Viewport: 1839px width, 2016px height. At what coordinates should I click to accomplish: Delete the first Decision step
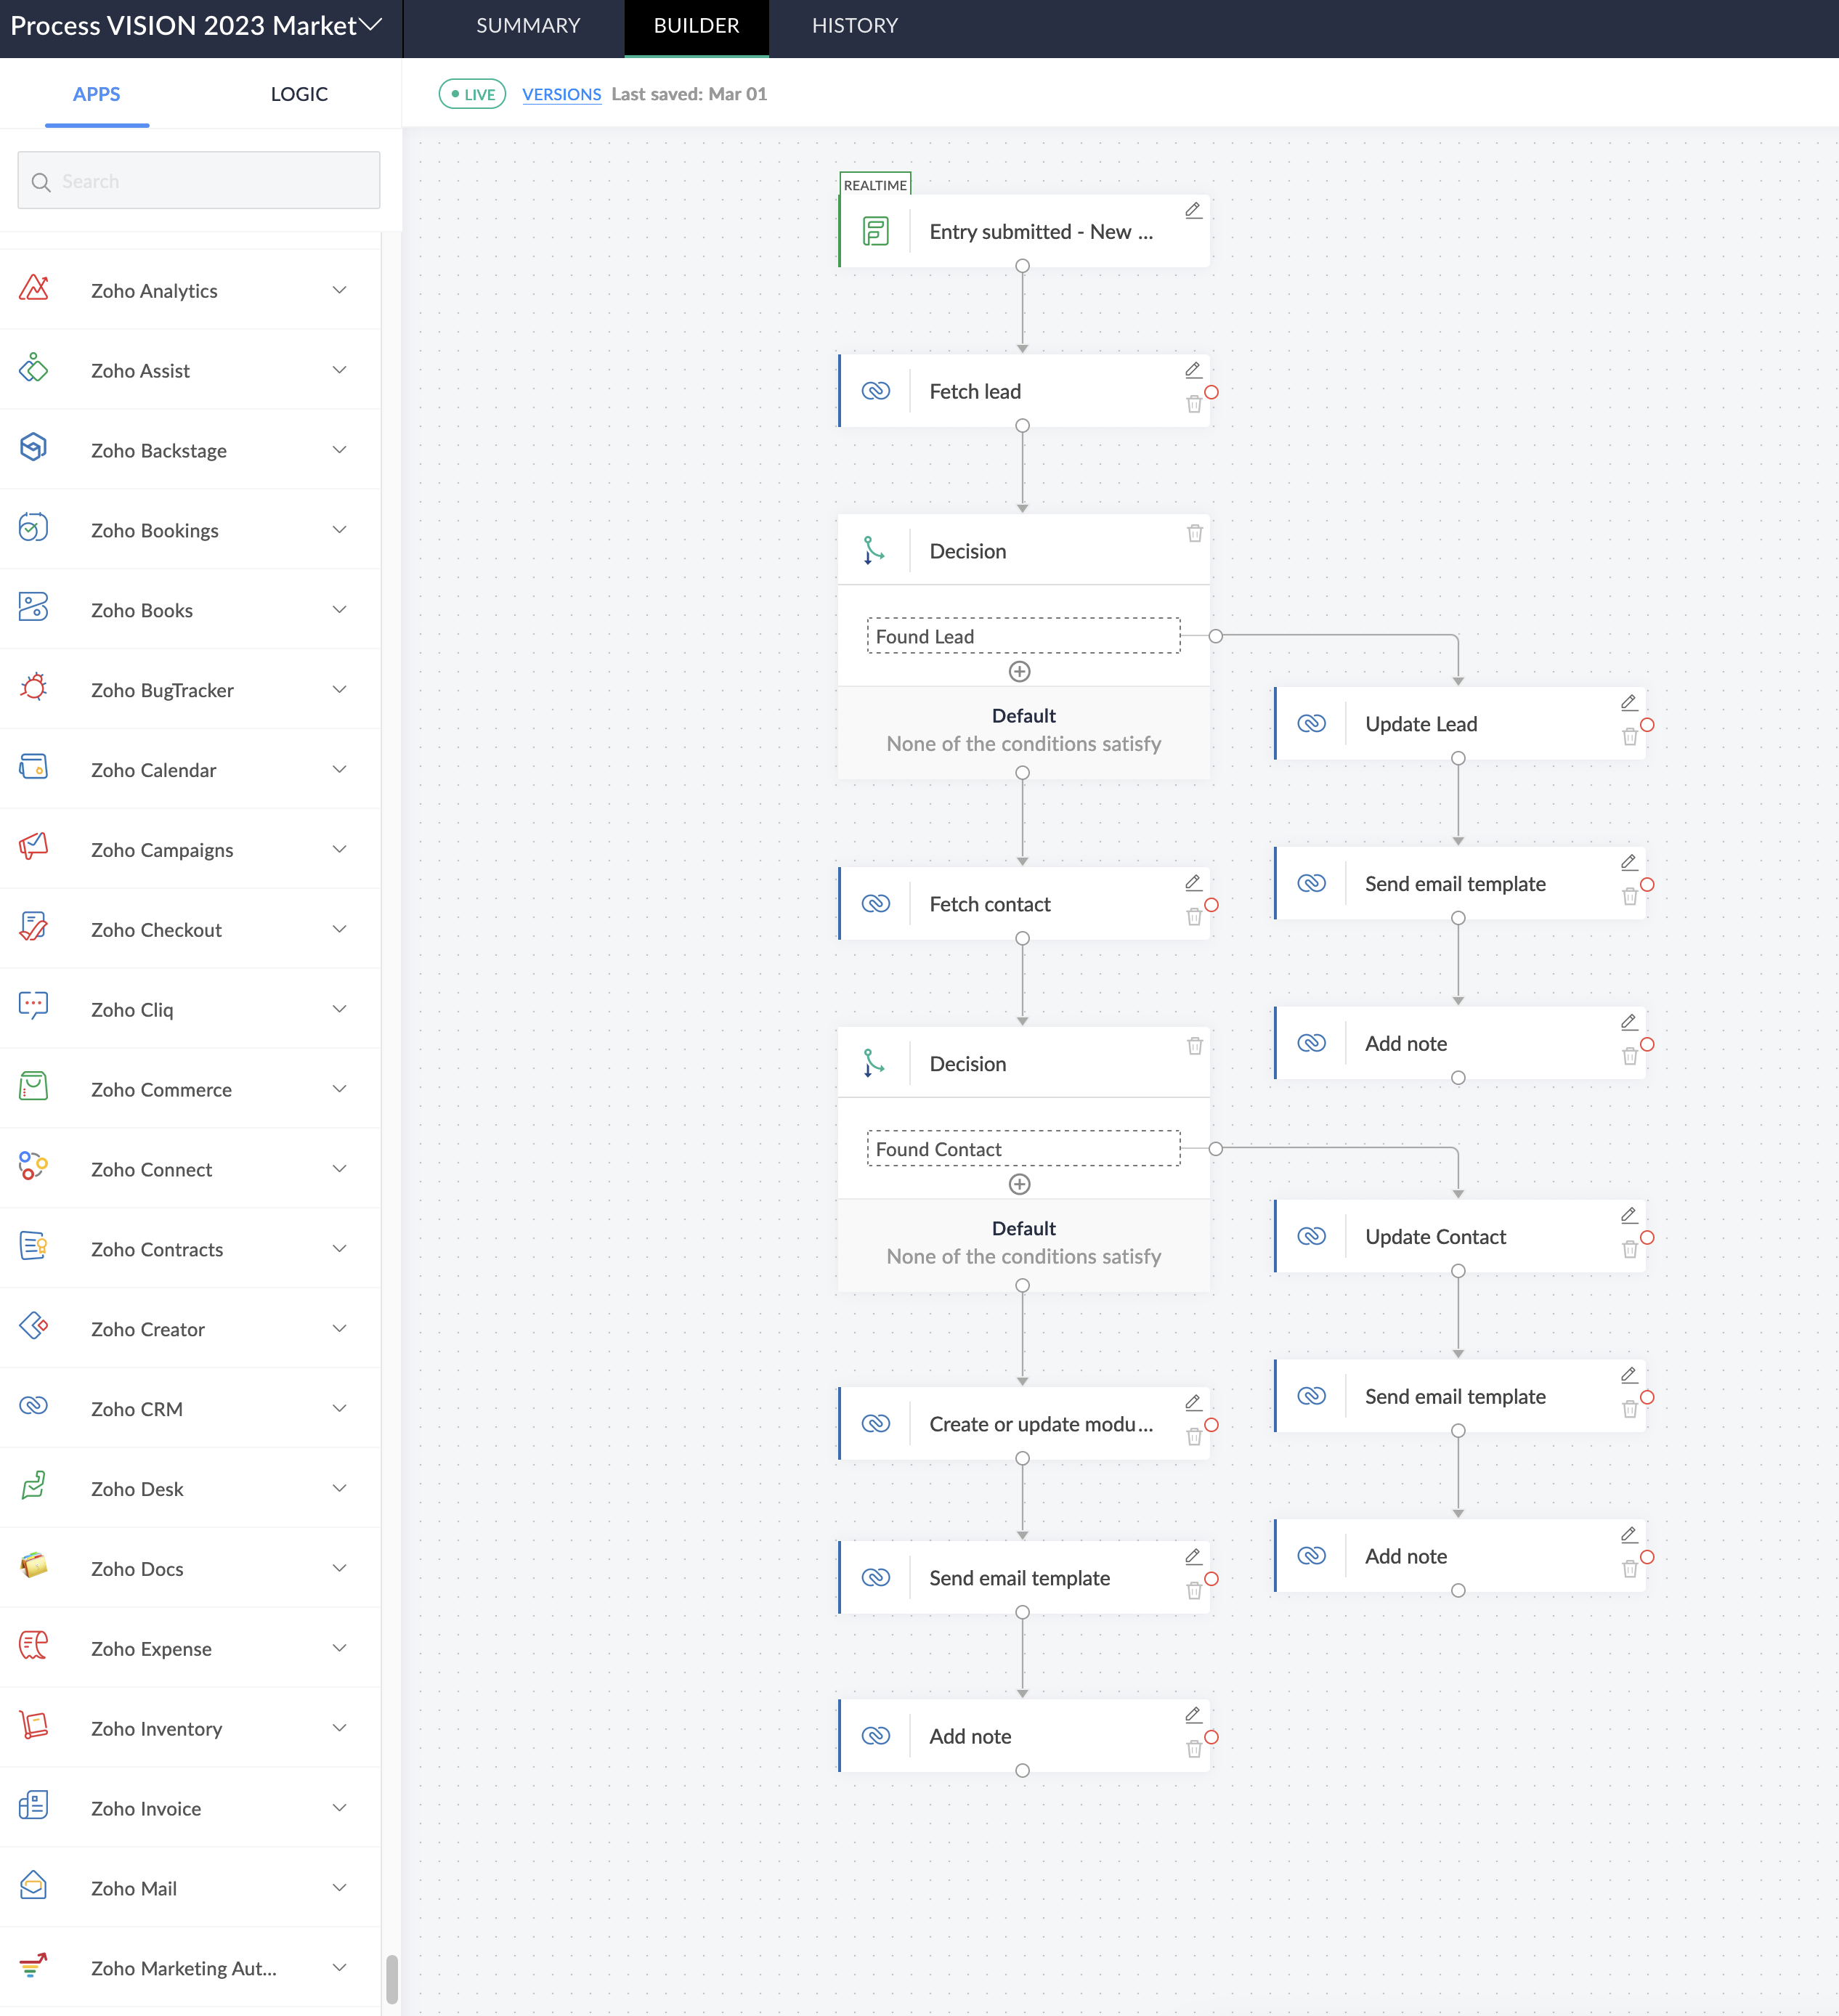click(x=1195, y=533)
